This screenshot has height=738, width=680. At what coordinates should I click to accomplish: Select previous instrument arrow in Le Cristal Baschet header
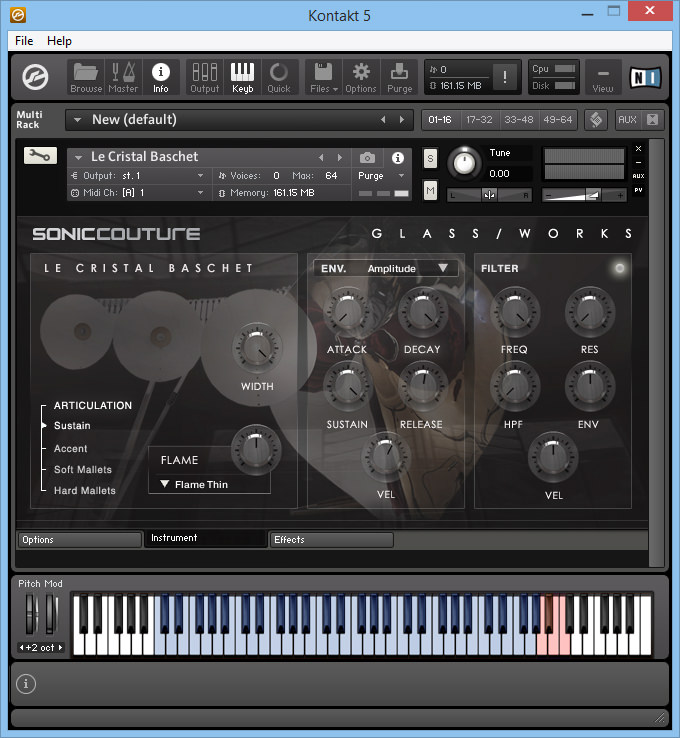point(321,158)
